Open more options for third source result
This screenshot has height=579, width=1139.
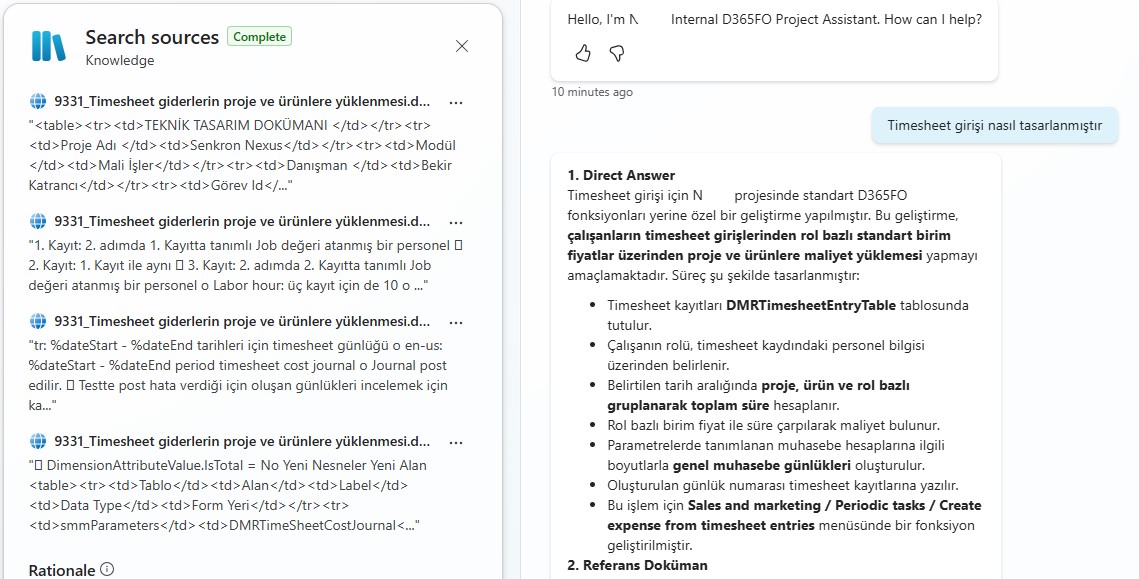point(456,322)
